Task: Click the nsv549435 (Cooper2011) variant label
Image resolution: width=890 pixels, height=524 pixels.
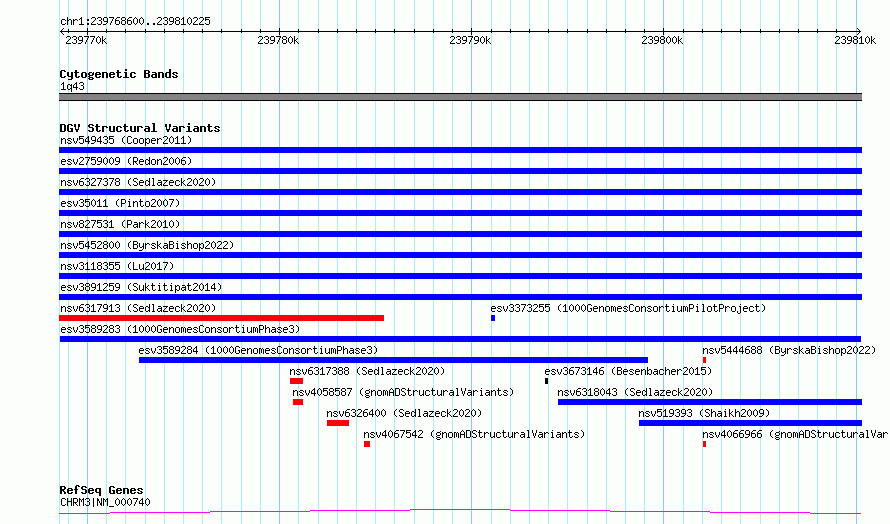Action: (x=126, y=140)
